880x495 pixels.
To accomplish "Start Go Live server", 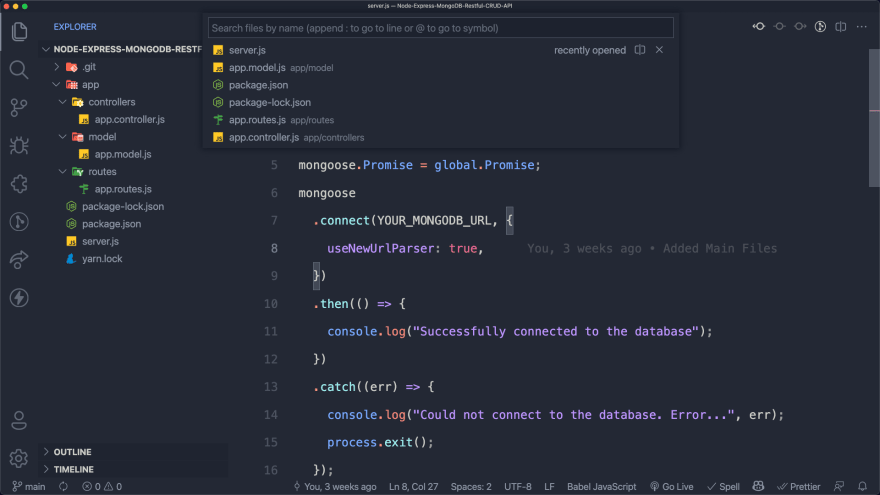I will (x=671, y=487).
